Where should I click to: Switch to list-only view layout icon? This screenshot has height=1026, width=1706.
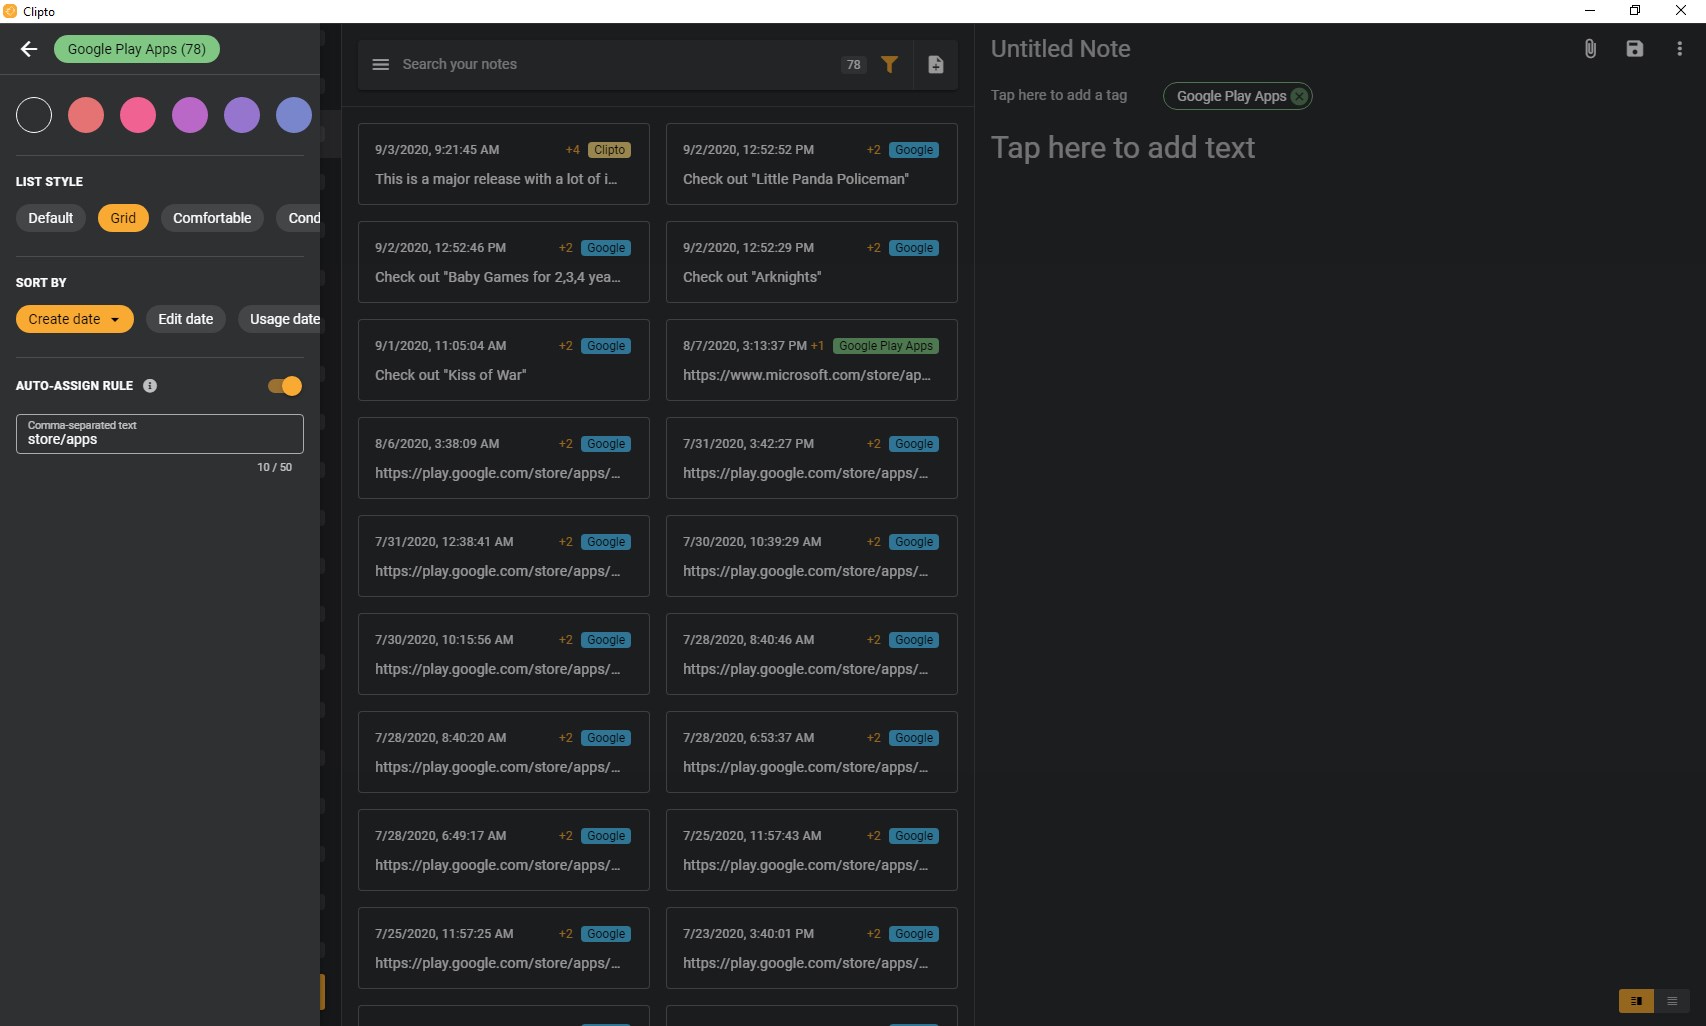pos(1672,1001)
